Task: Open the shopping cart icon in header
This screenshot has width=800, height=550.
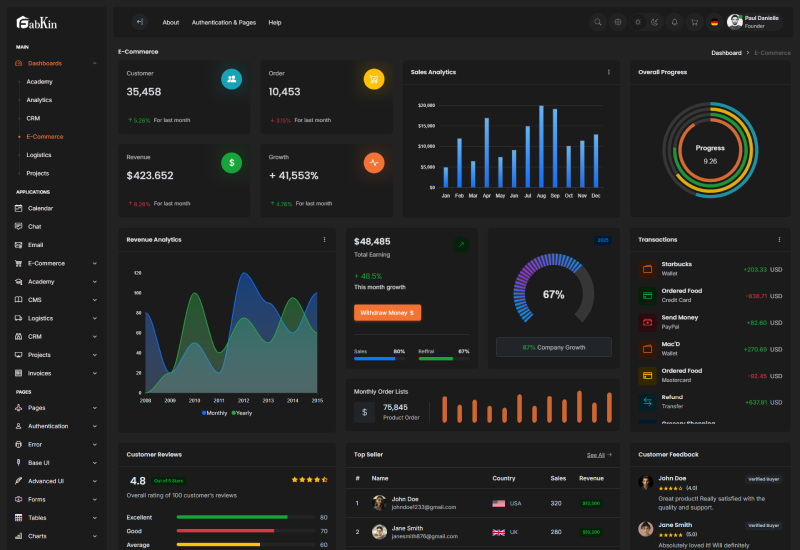Action: pyautogui.click(x=694, y=22)
